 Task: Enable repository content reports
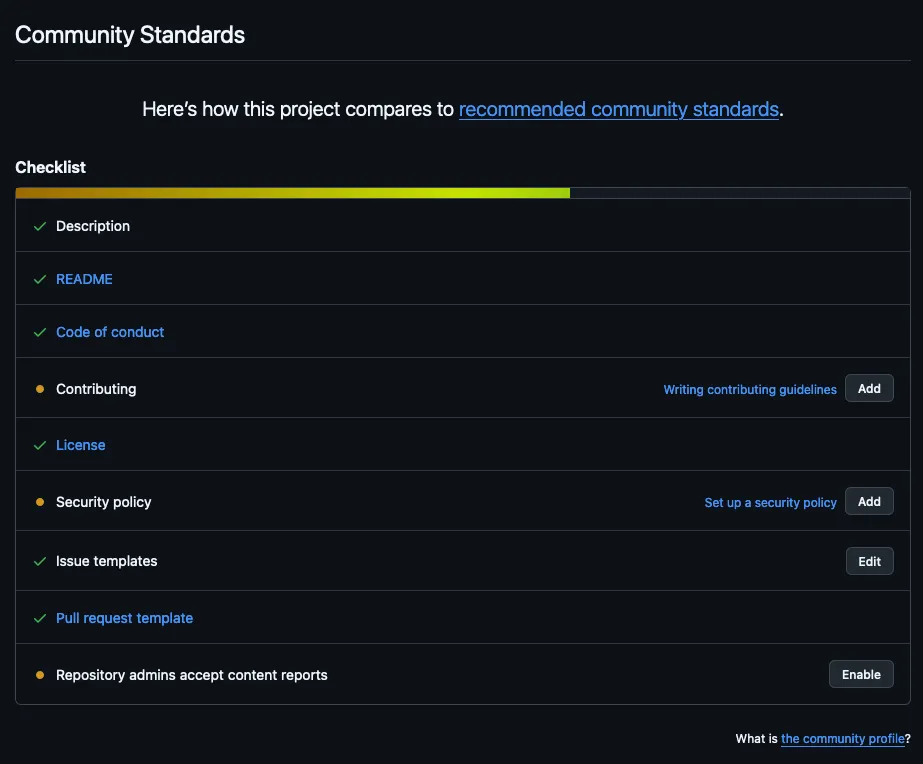(x=861, y=674)
